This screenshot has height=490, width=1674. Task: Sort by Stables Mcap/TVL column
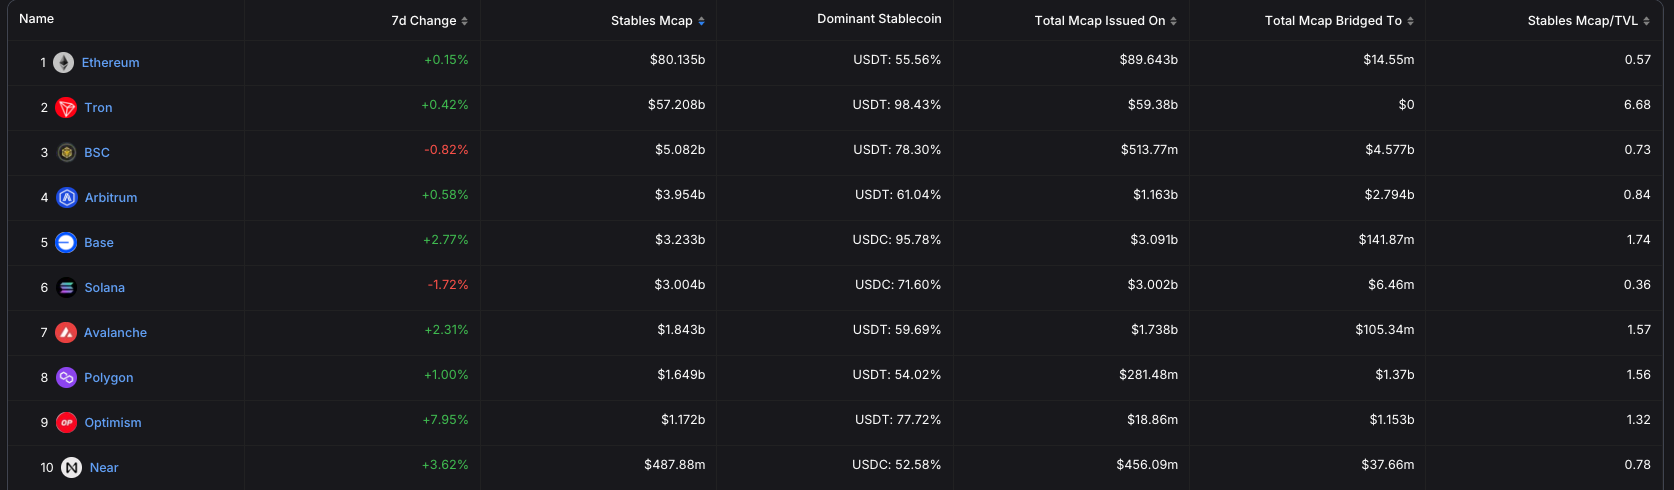(1588, 21)
